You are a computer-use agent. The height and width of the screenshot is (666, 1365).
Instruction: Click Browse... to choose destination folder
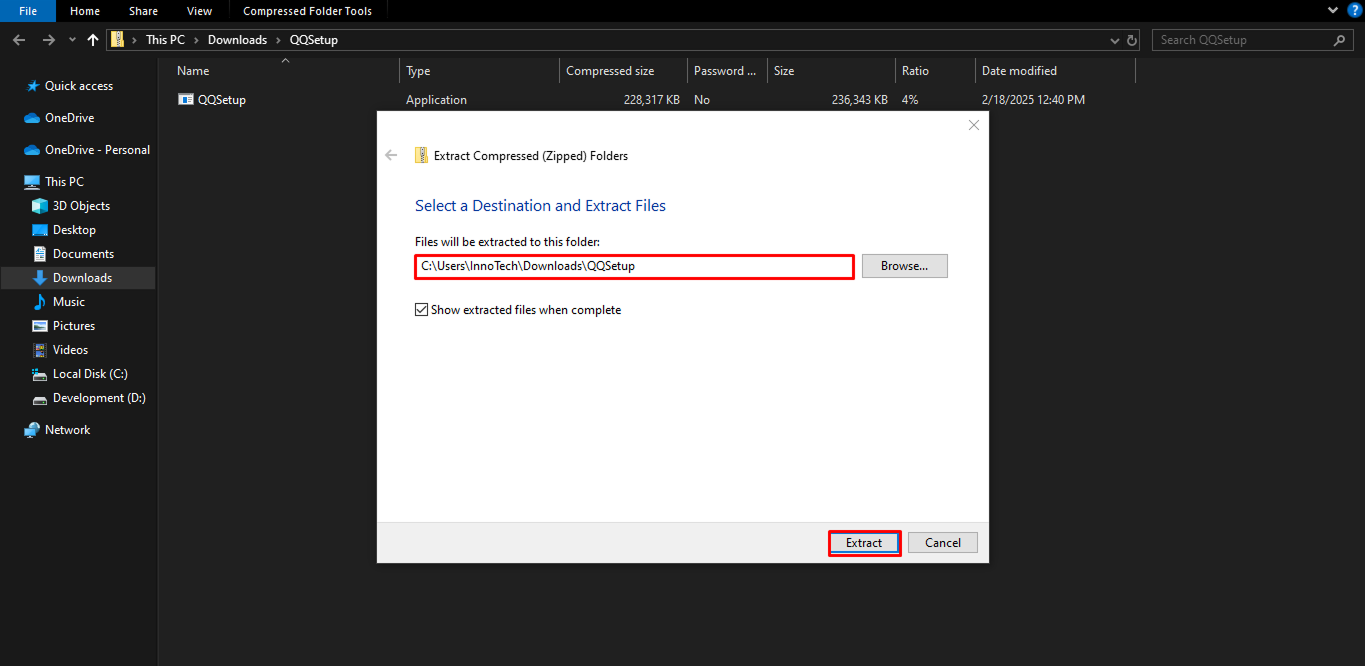[905, 266]
